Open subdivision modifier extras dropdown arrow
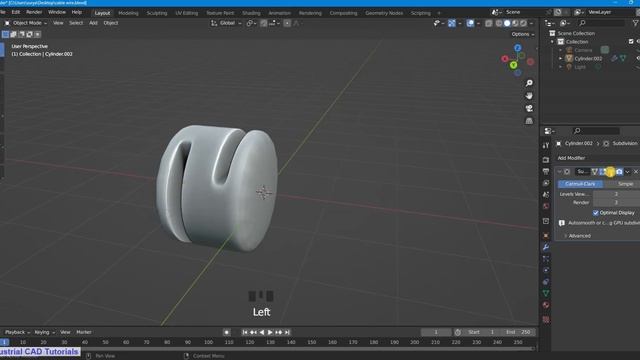 pos(627,172)
